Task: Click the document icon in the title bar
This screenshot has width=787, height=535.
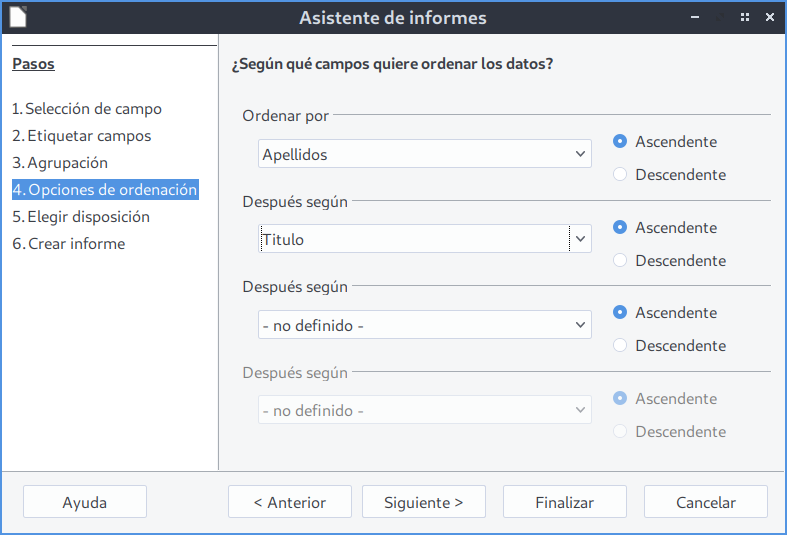Action: (x=17, y=17)
